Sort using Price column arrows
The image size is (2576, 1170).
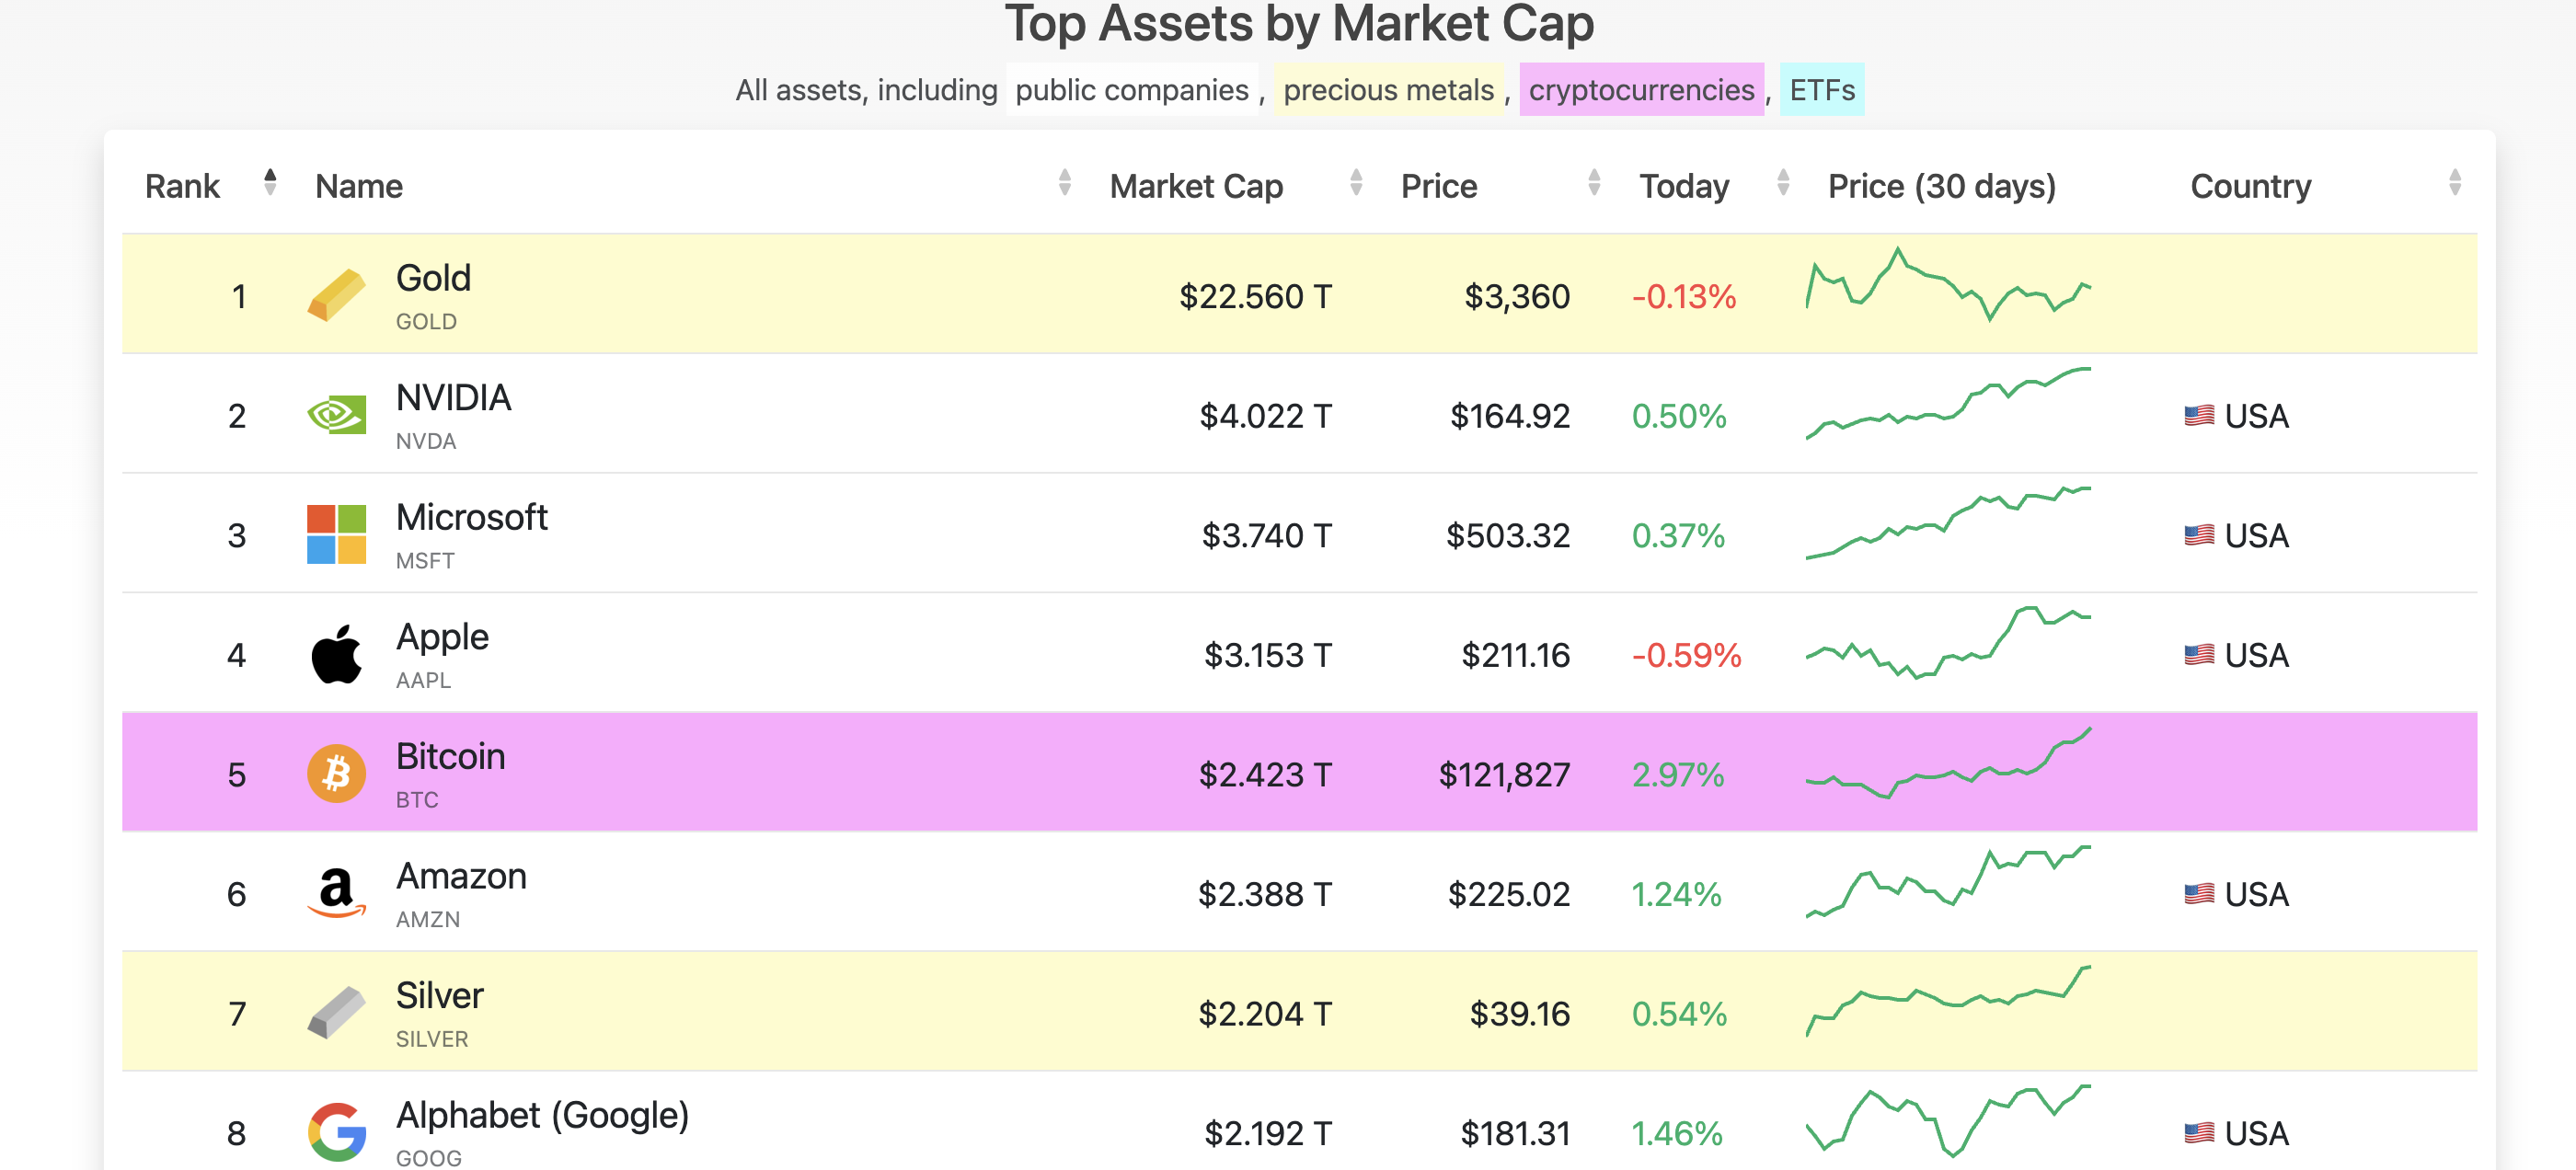pos(1594,182)
